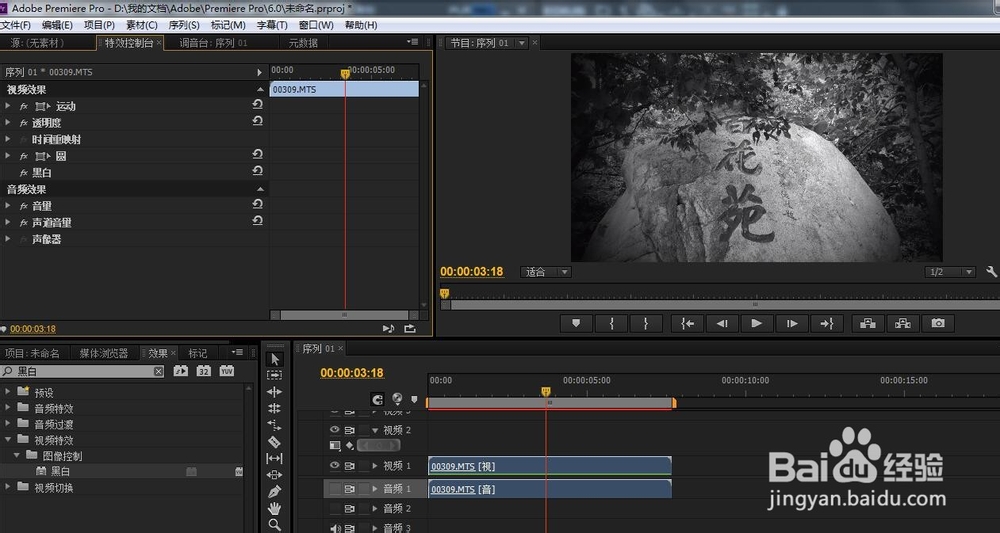Click the 00309.MTS [视] video clip
This screenshot has height=533, width=1000.
[x=550, y=466]
